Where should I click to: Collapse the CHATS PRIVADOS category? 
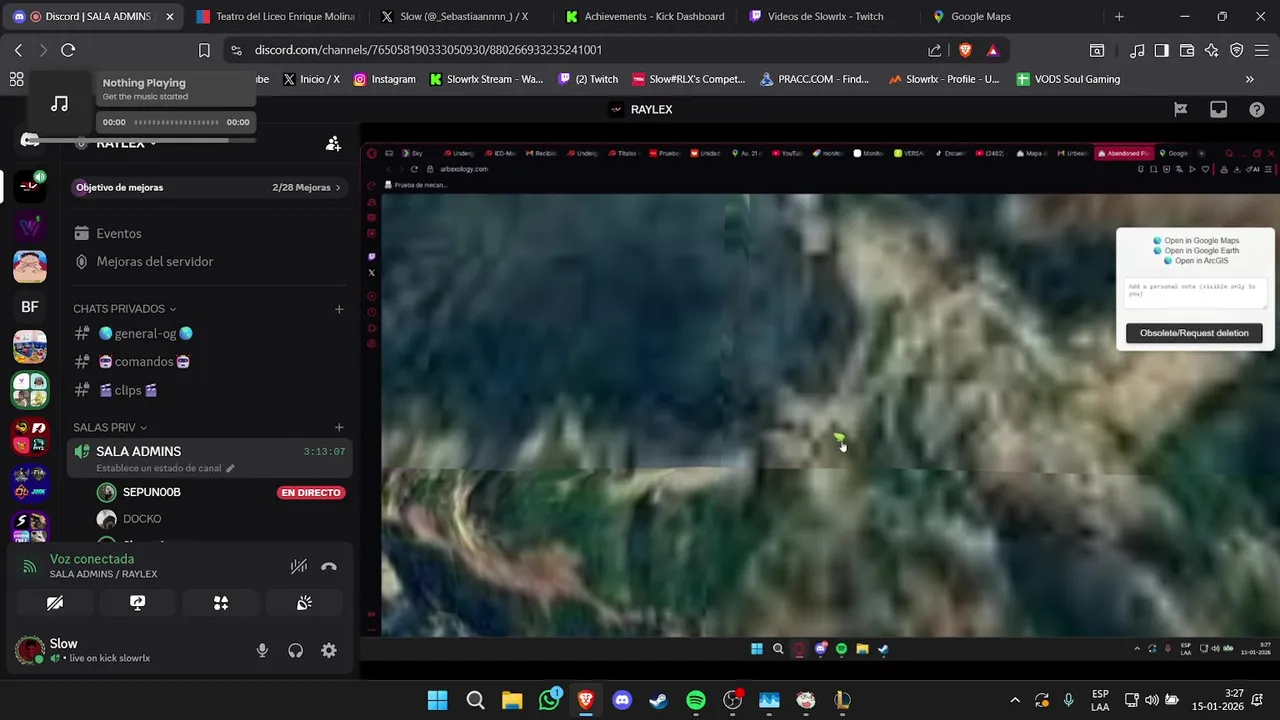coord(124,309)
